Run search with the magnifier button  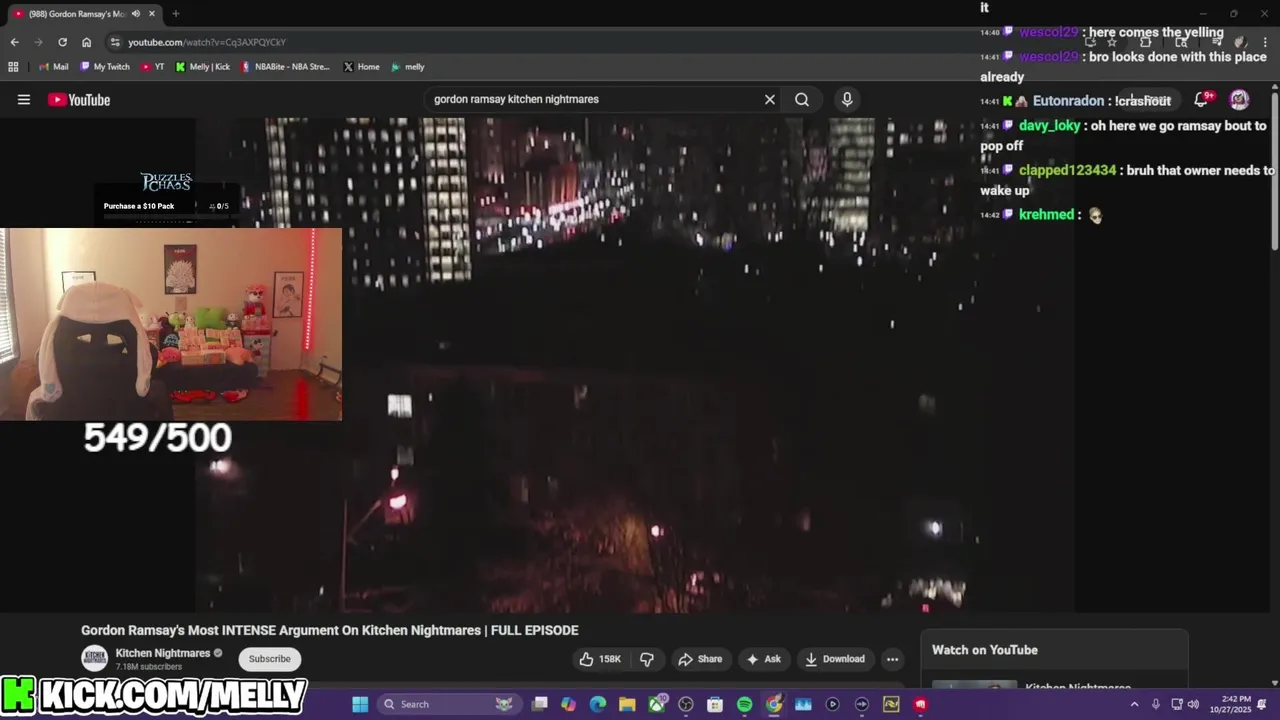tap(802, 99)
